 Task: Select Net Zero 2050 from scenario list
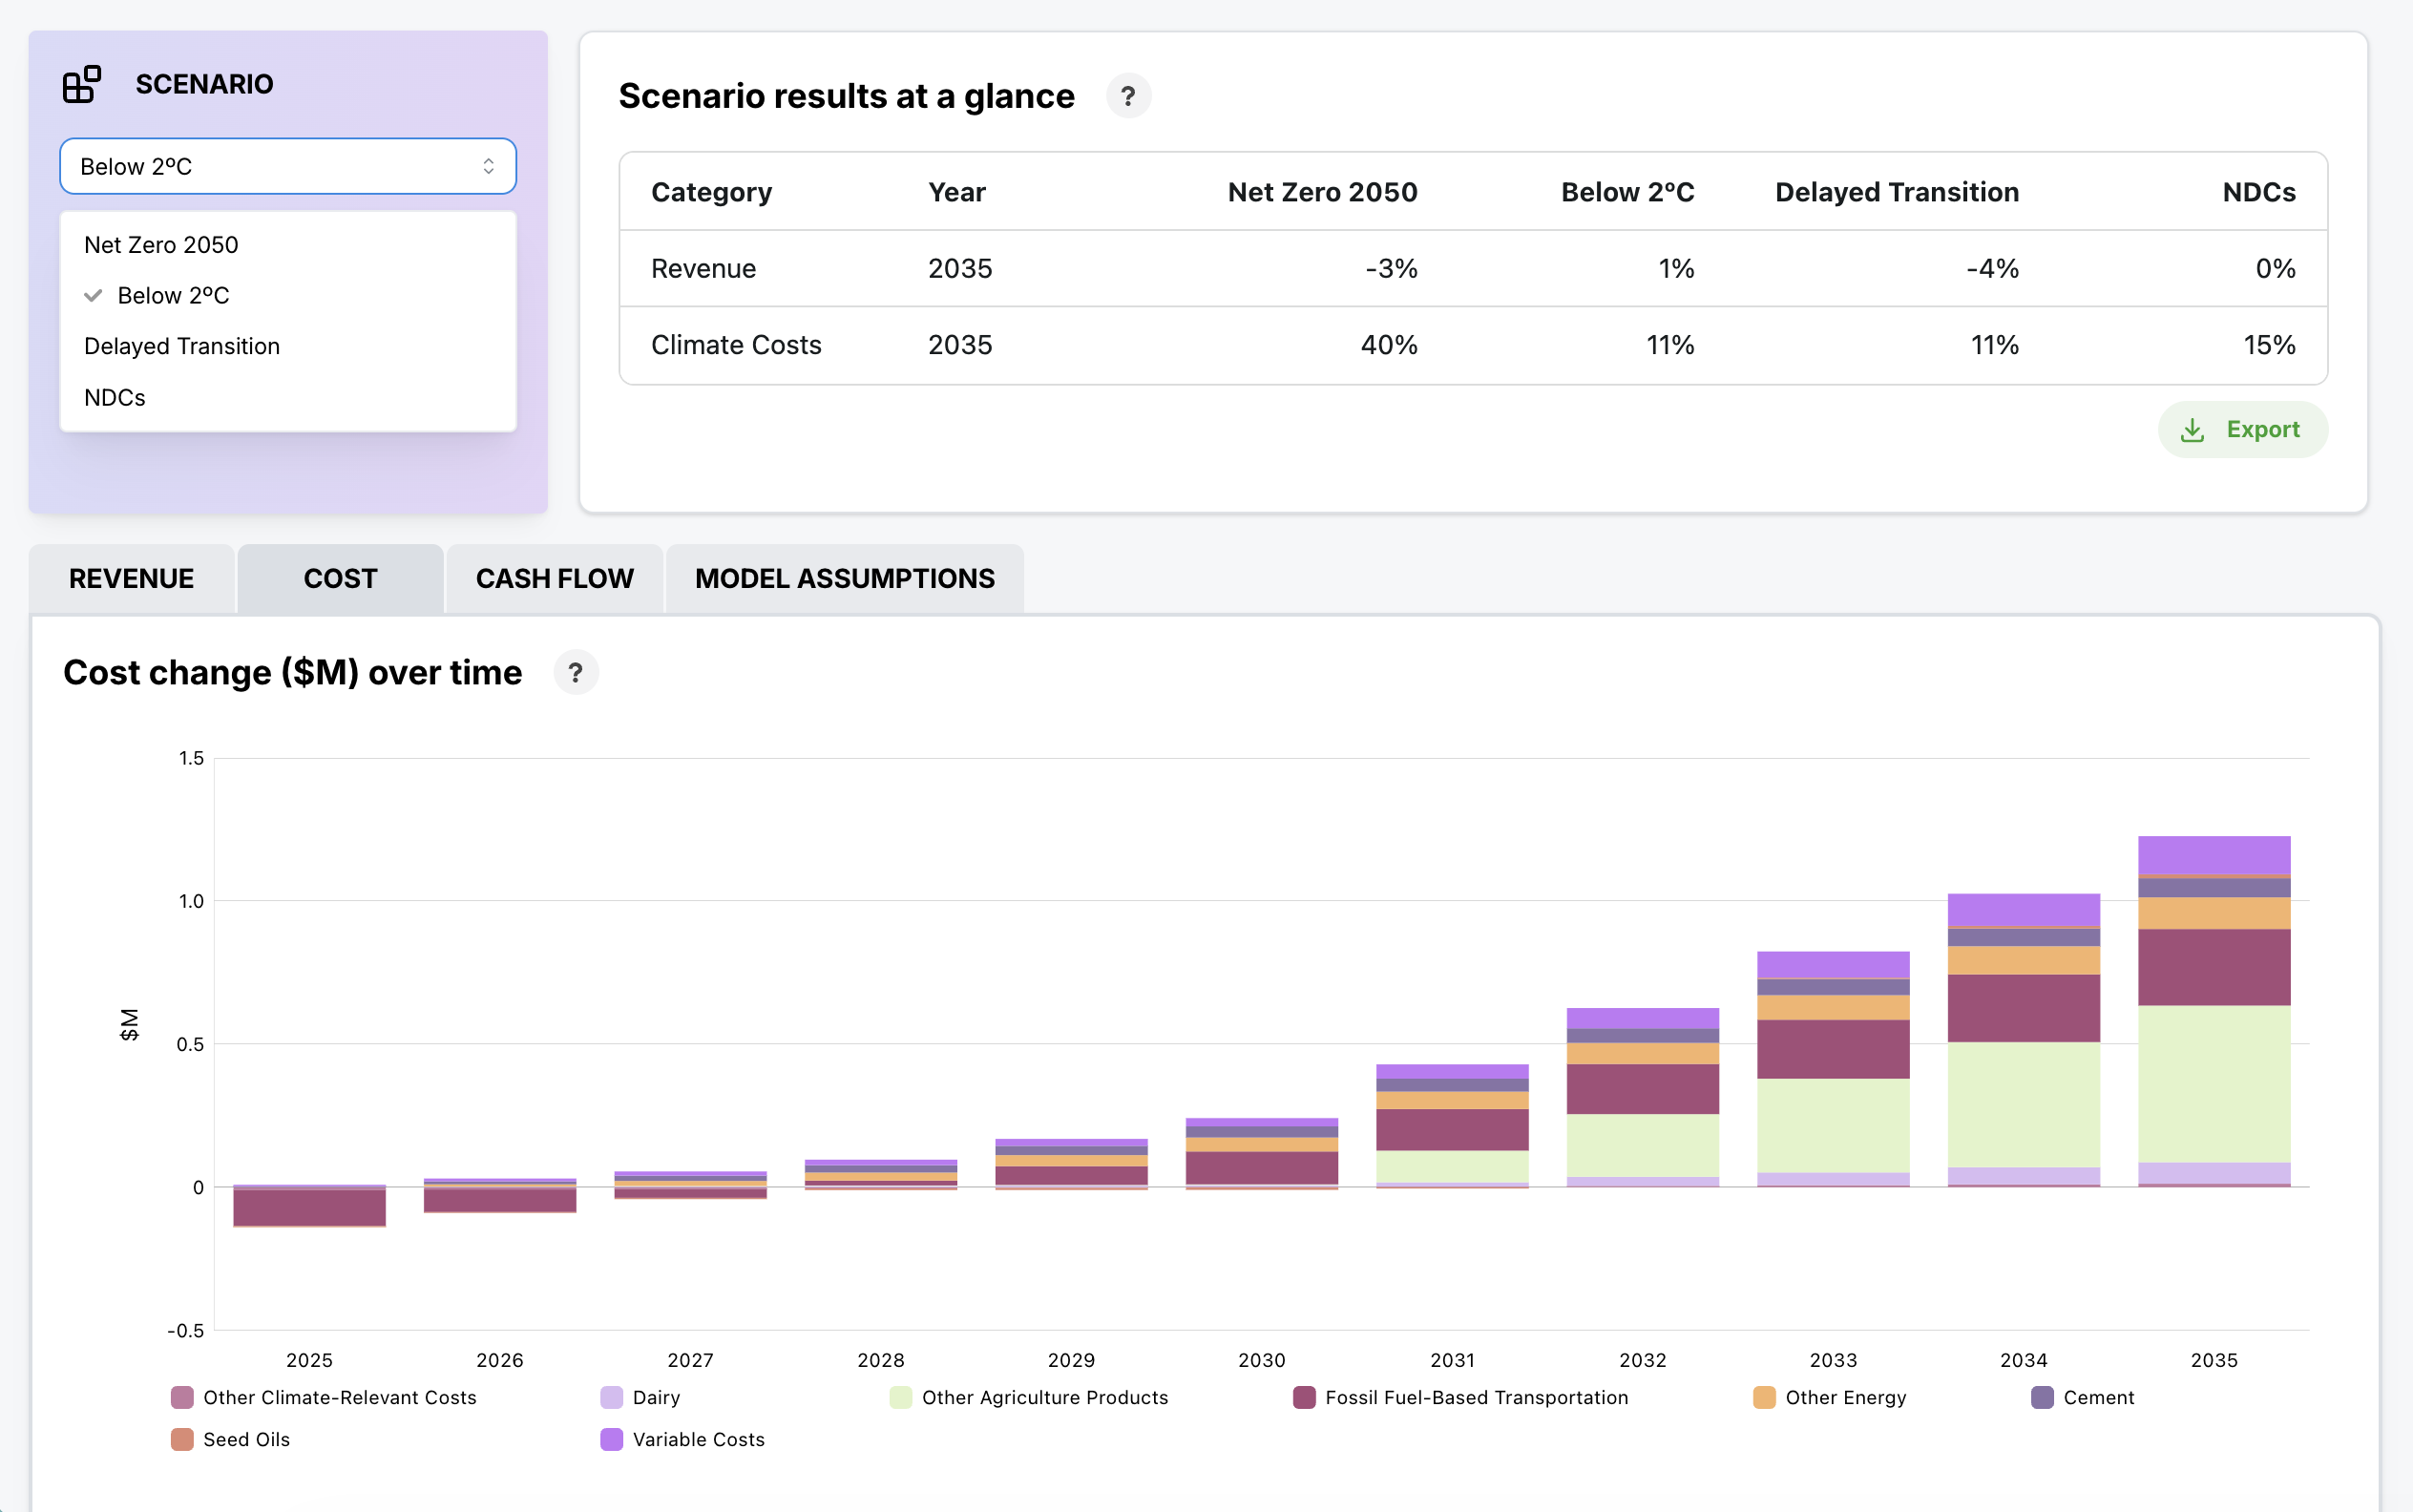tap(161, 245)
